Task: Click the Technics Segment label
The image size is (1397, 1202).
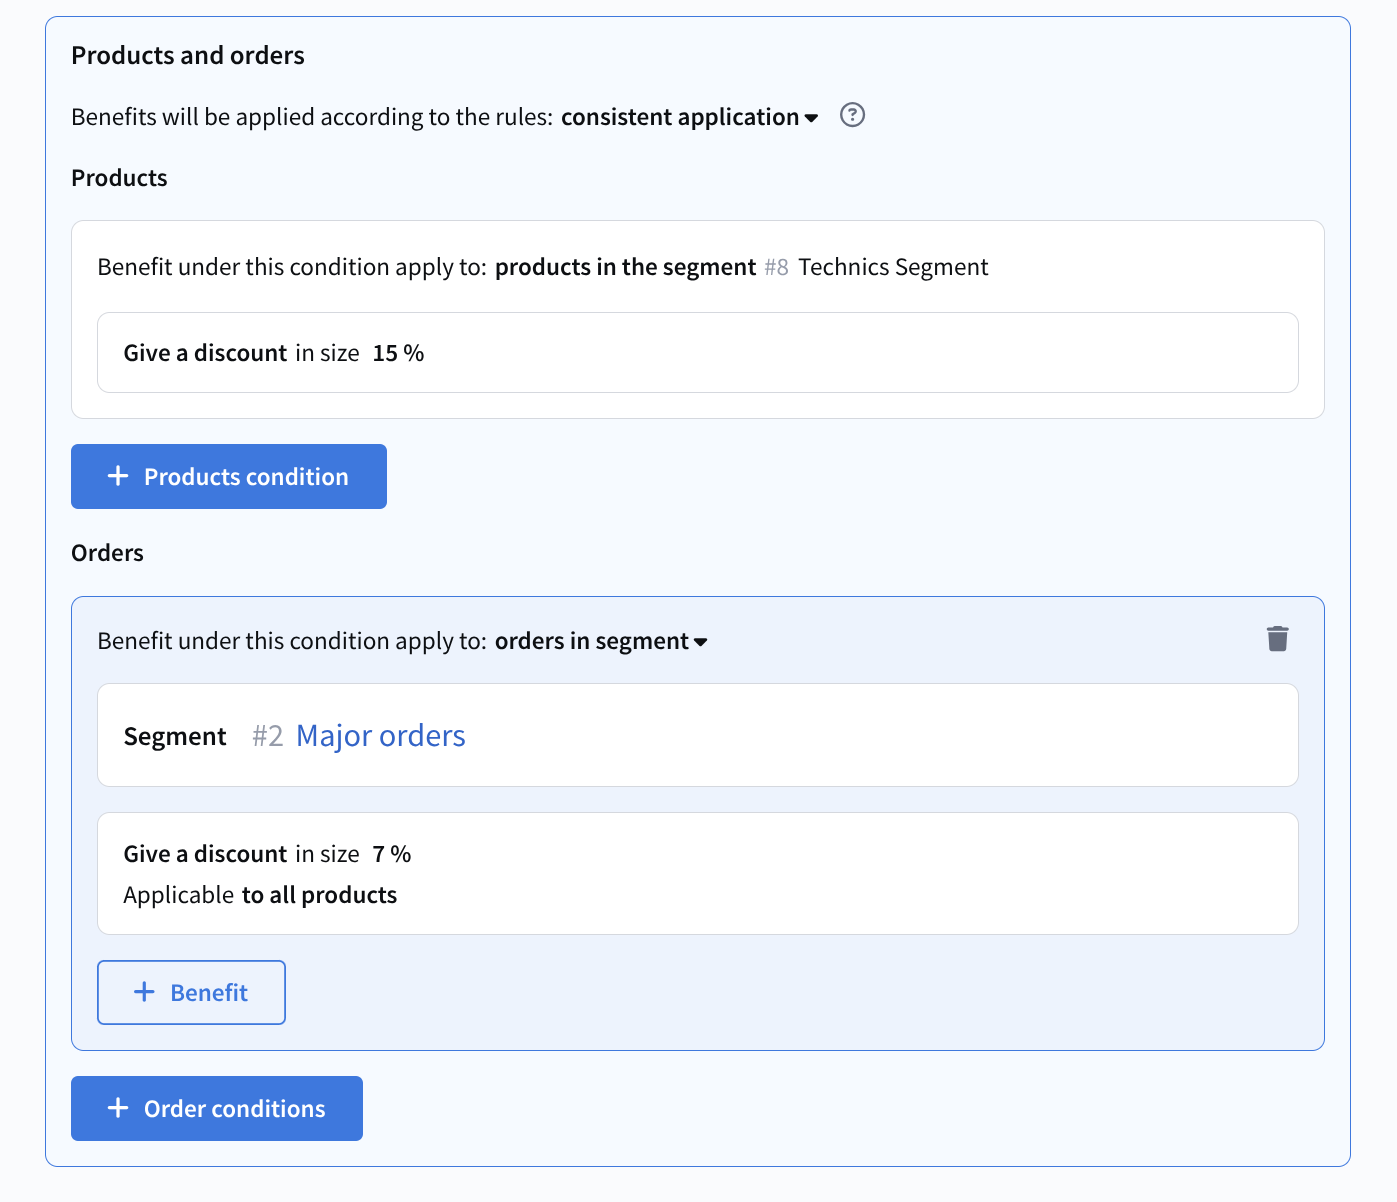Action: click(x=892, y=267)
